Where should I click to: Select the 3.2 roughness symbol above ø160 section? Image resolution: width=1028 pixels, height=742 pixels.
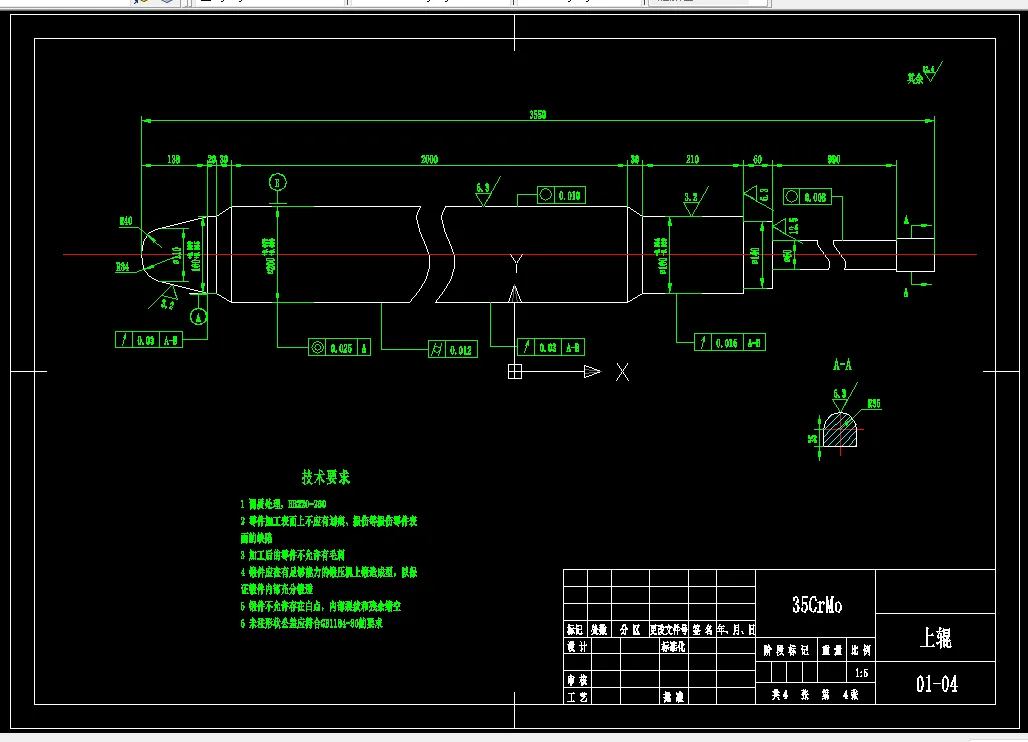click(x=694, y=201)
